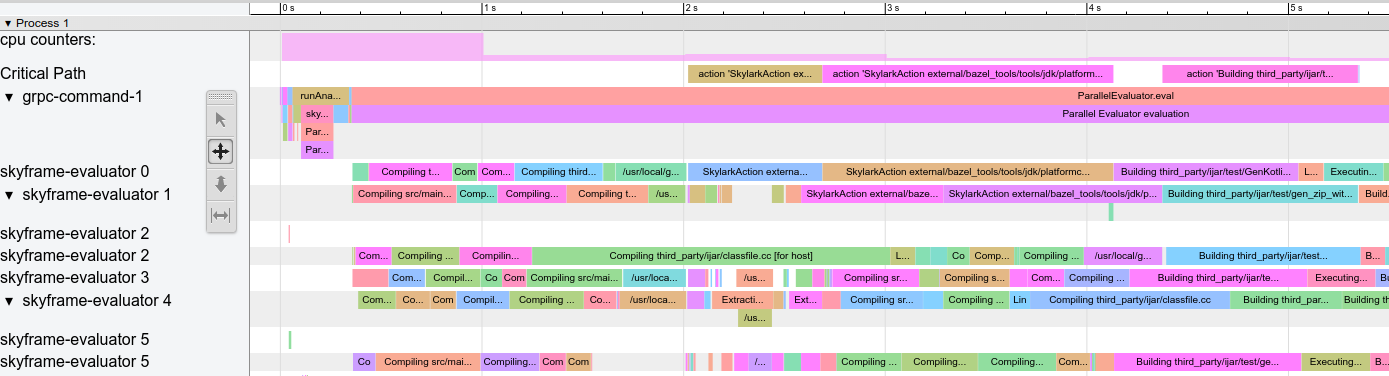Screen dimensions: 1389x376
Task: Select the arrow selection mode tool
Action: [221, 120]
